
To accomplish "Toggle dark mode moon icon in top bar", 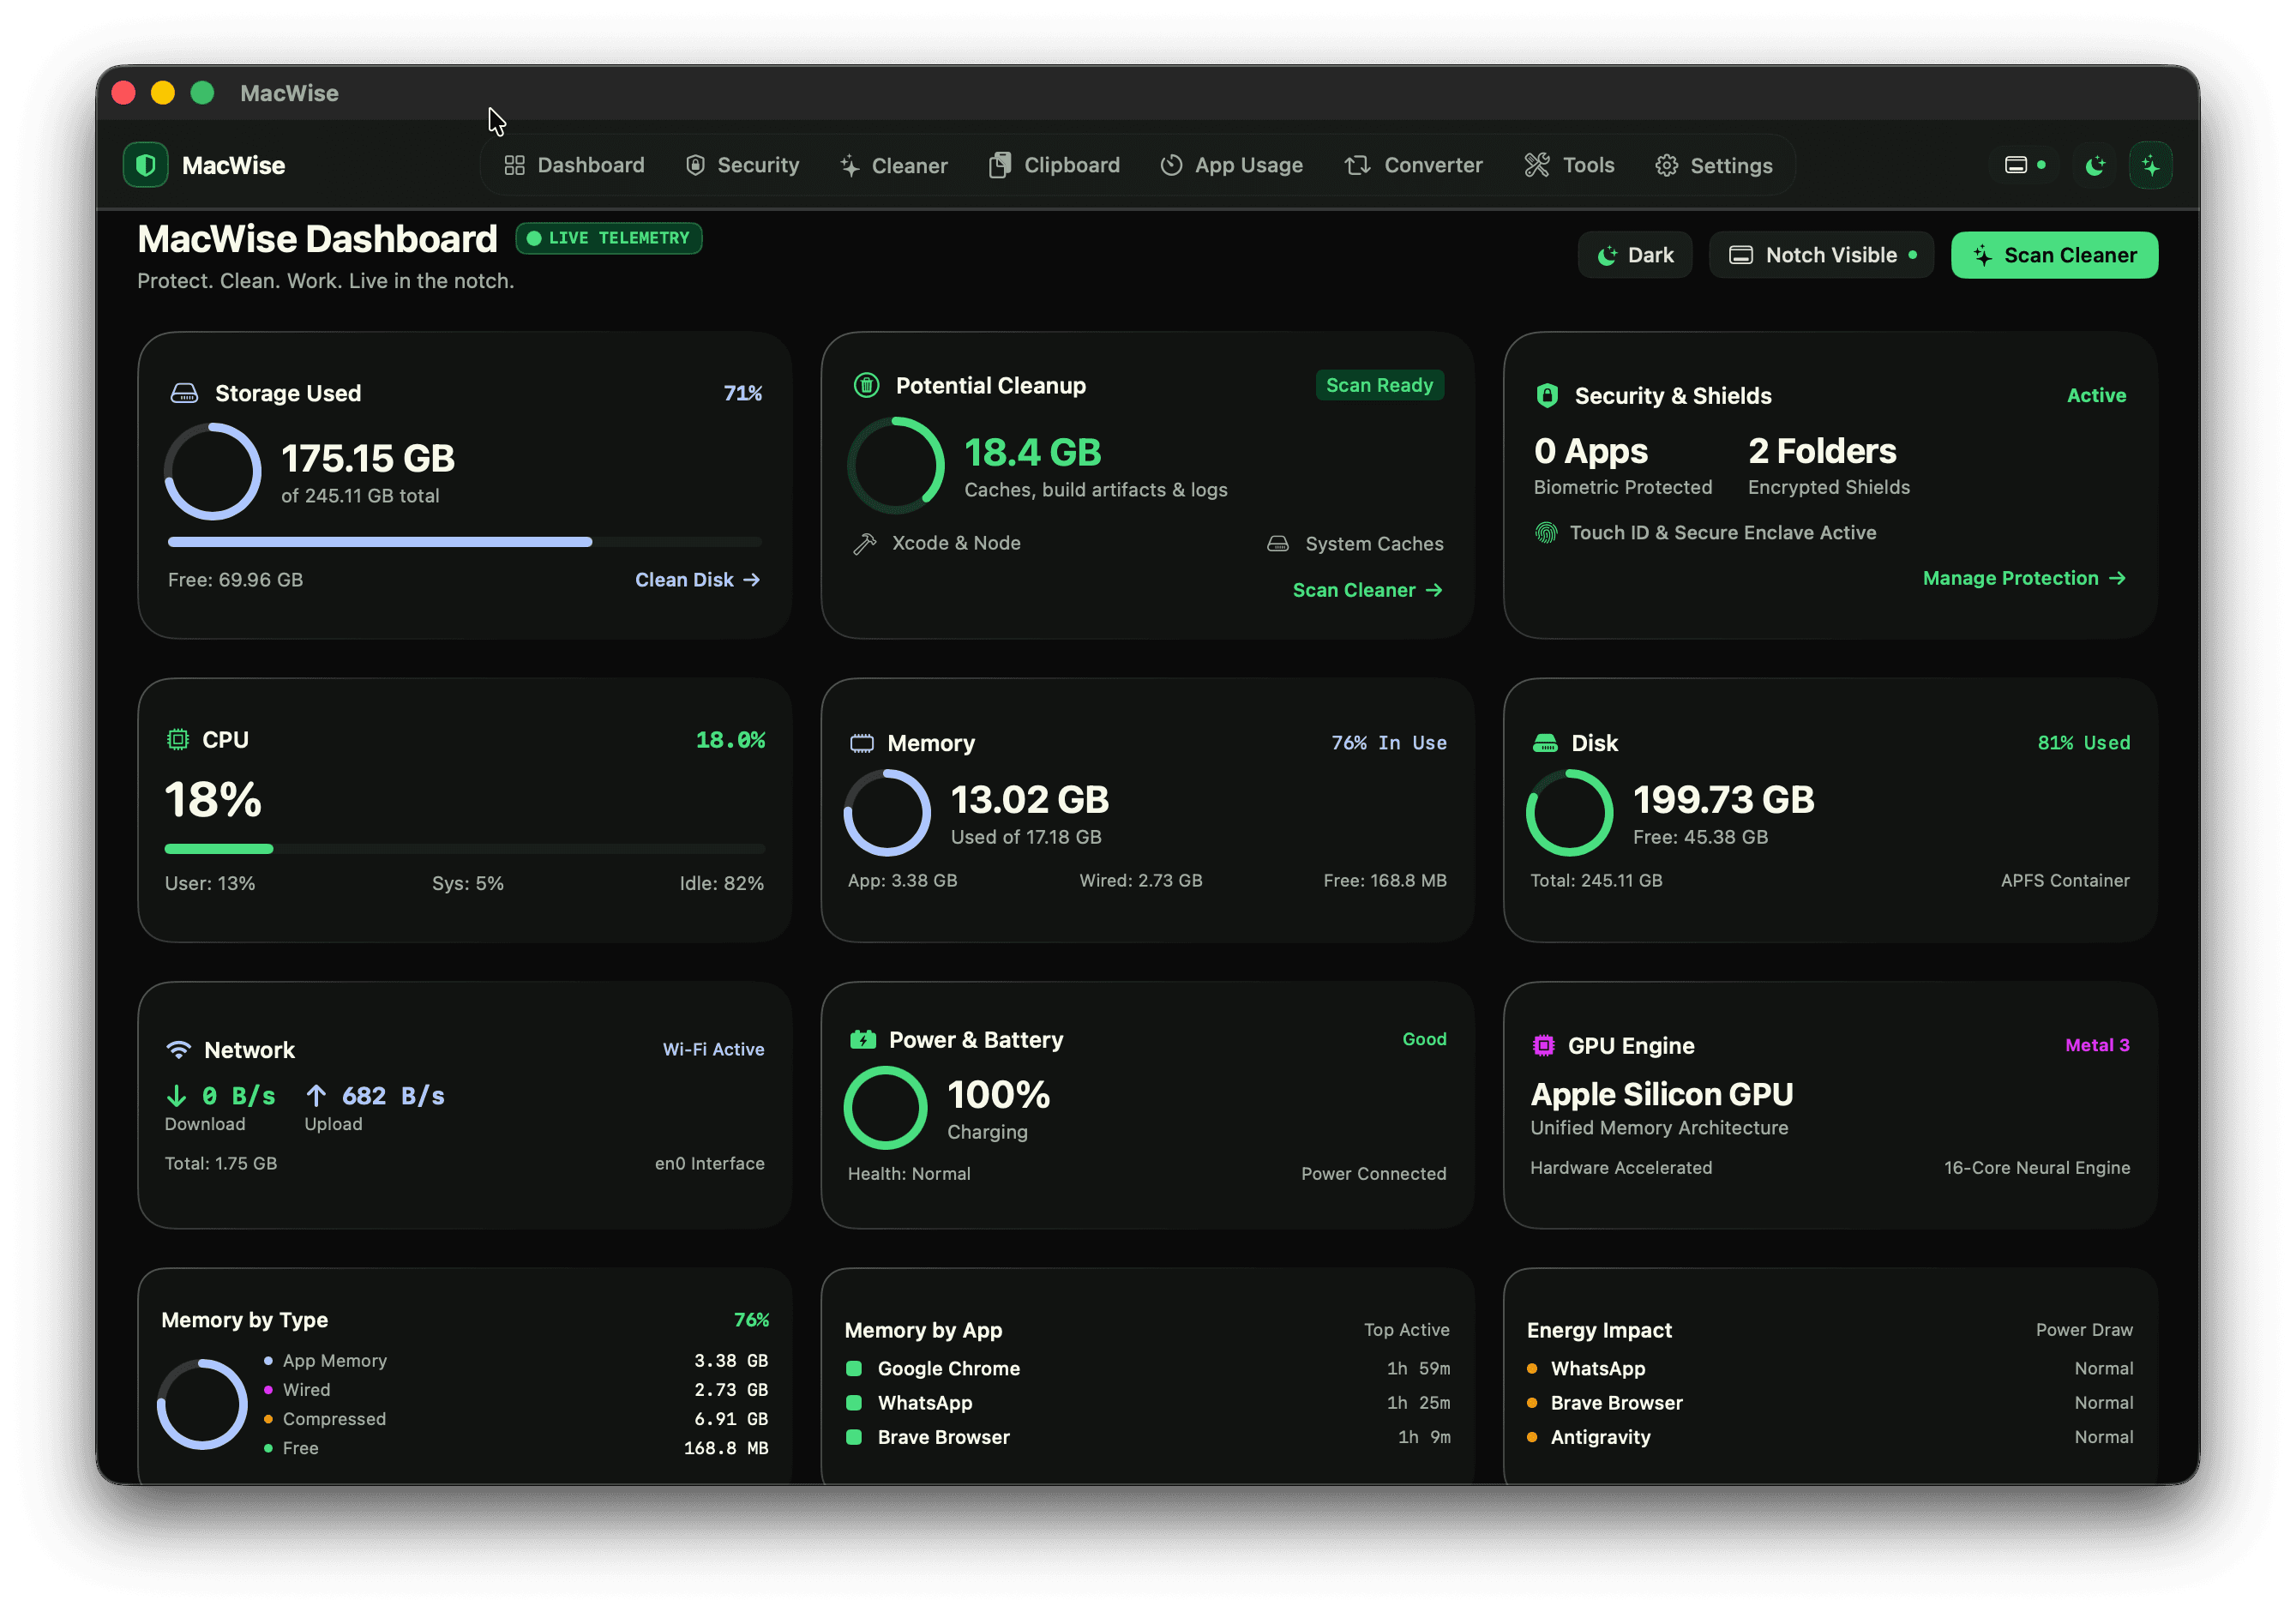I will 2094,166.
